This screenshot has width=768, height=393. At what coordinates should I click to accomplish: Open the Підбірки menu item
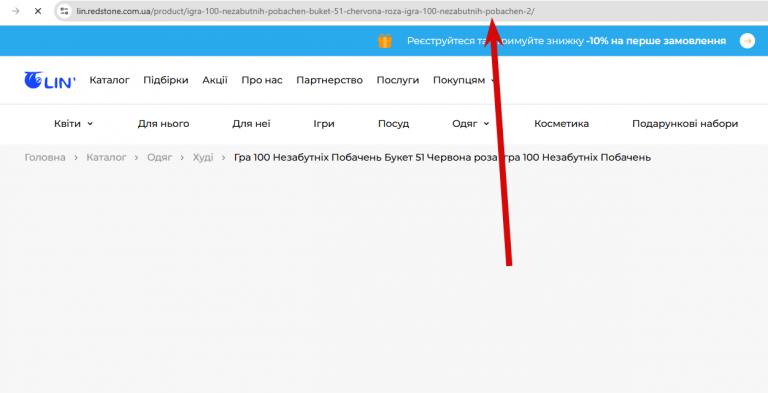click(x=166, y=80)
